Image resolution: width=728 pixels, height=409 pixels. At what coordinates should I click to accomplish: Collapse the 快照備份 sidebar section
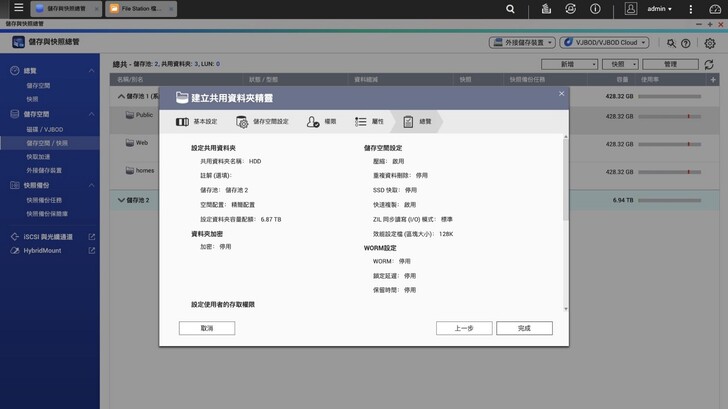pos(91,185)
